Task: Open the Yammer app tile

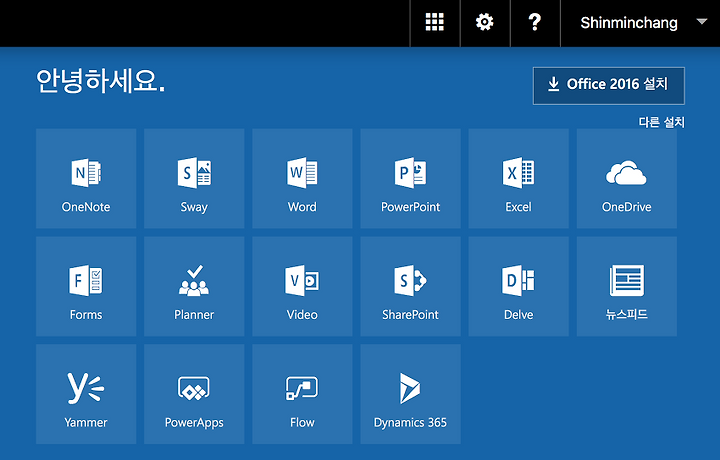Action: point(86,394)
